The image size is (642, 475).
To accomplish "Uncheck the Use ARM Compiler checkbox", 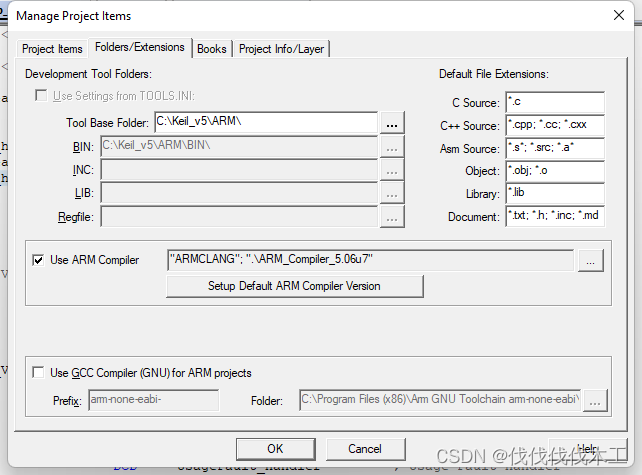I will point(38,260).
